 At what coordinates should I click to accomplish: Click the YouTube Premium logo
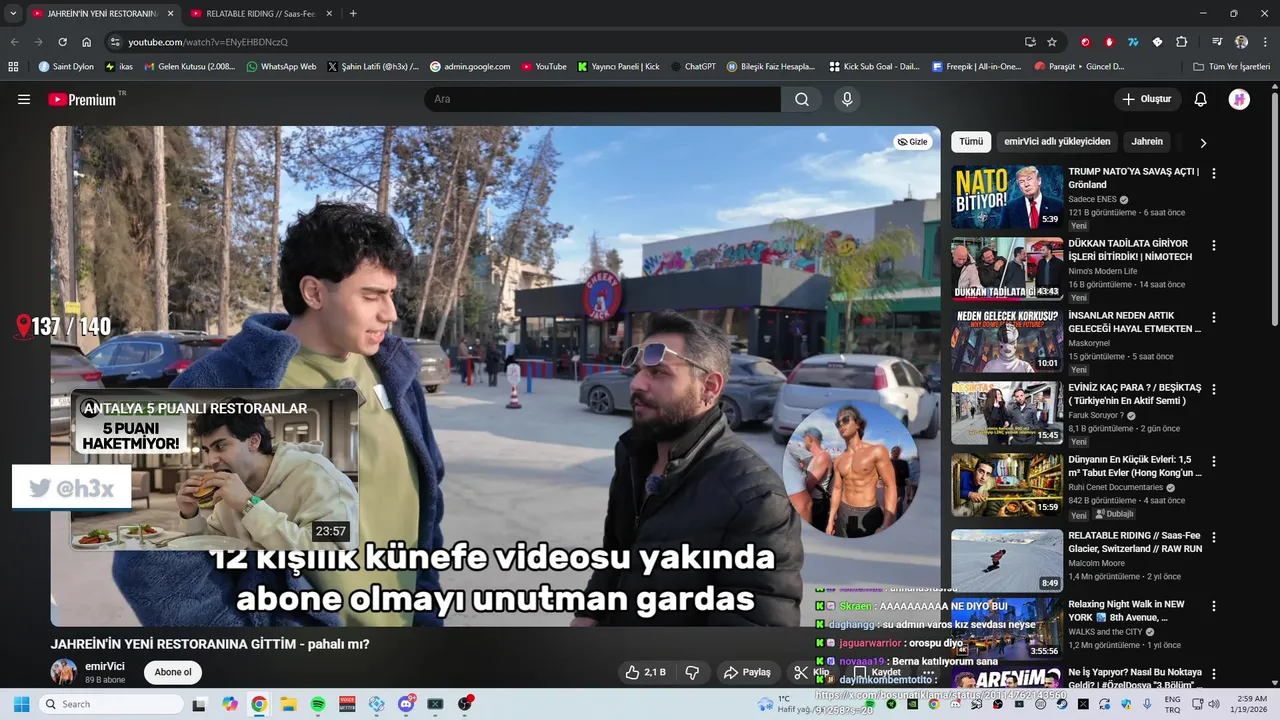(x=82, y=99)
